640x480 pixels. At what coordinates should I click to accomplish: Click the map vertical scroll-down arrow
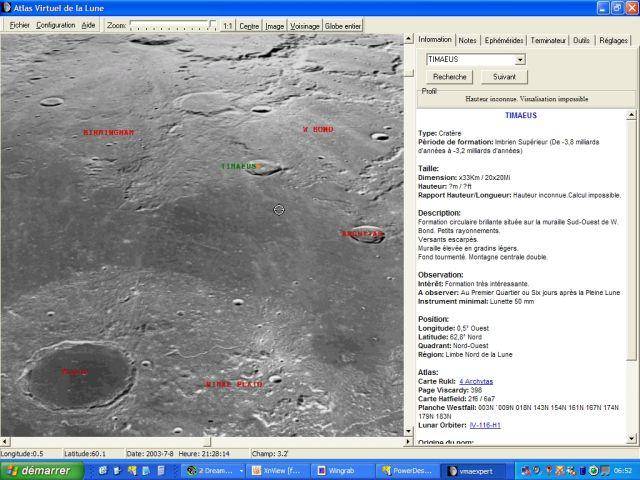tap(409, 431)
